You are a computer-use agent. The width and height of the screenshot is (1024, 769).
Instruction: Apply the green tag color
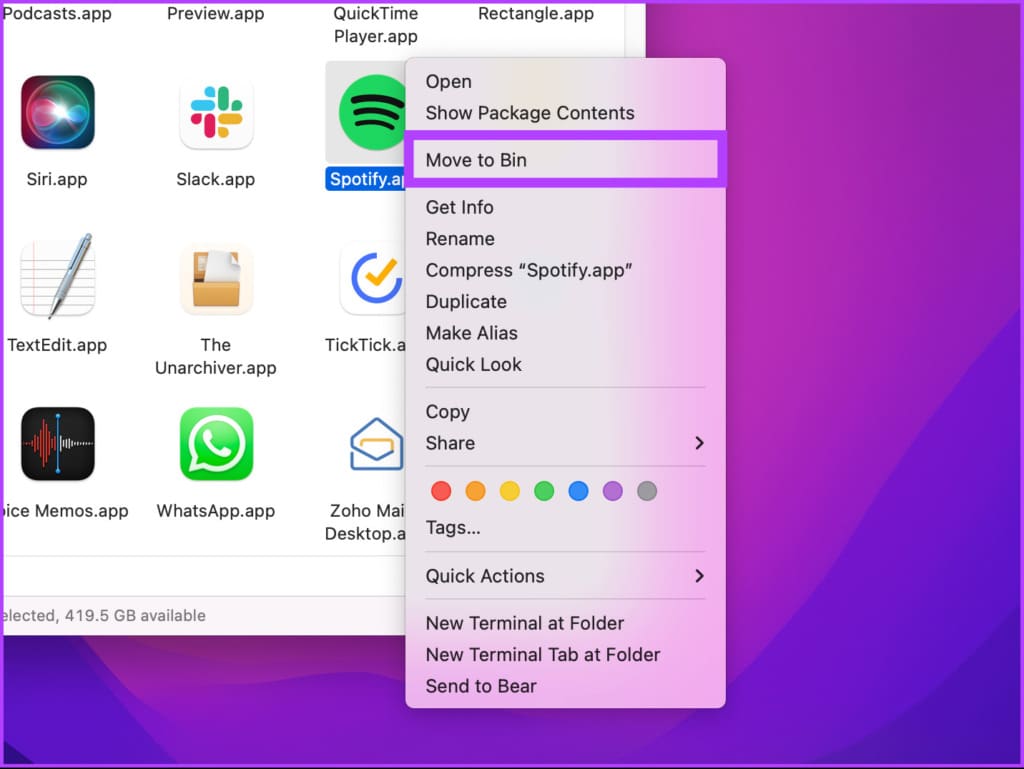[544, 491]
